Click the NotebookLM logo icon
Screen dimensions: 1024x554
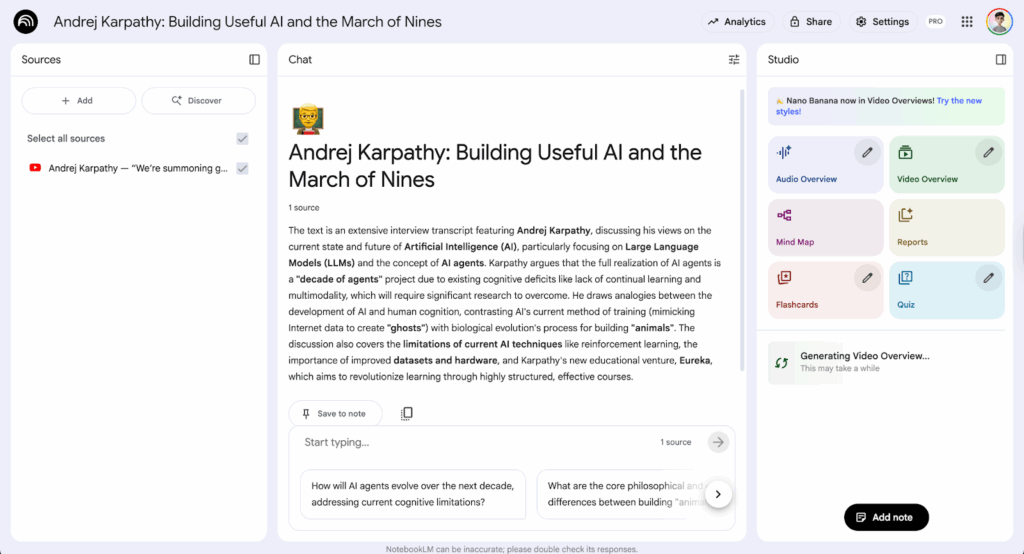point(26,22)
